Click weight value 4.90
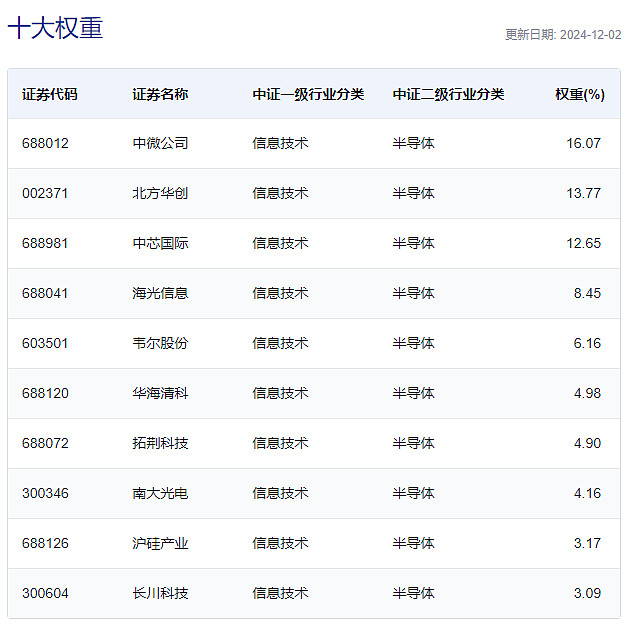Viewport: 629px width, 628px height. coord(587,443)
